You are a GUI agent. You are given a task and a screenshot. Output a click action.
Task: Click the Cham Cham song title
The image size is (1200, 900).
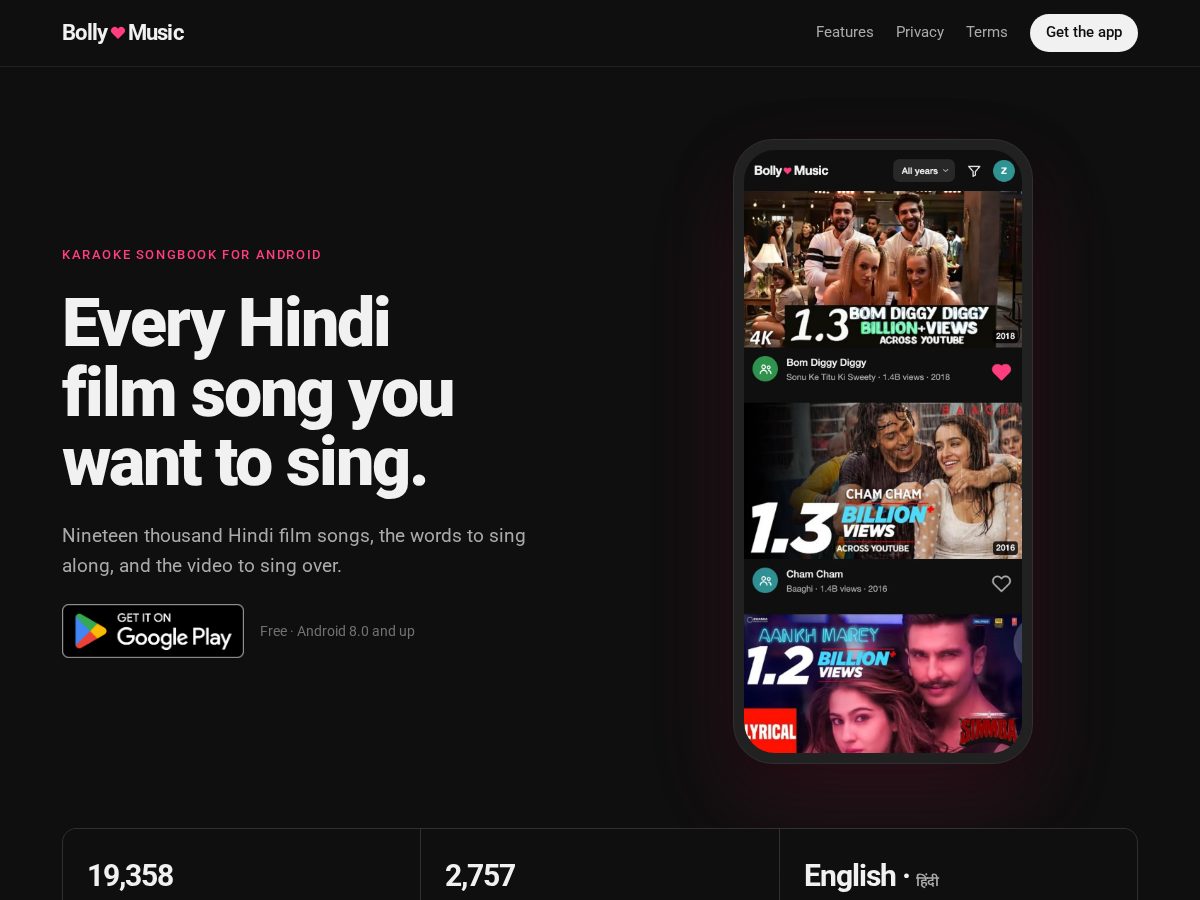814,574
